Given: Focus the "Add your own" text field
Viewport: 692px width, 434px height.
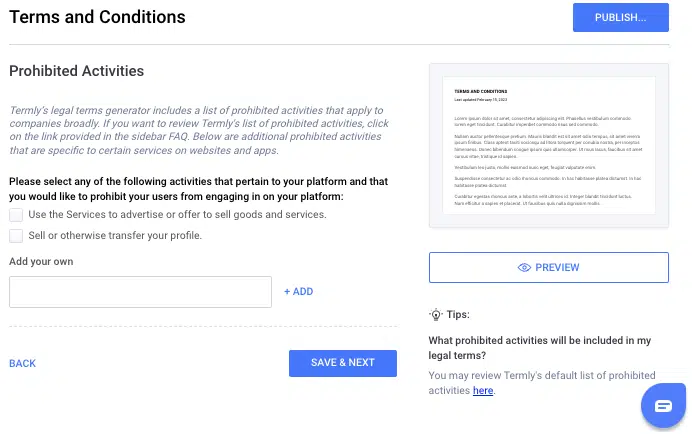Looking at the screenshot, I should (x=140, y=292).
